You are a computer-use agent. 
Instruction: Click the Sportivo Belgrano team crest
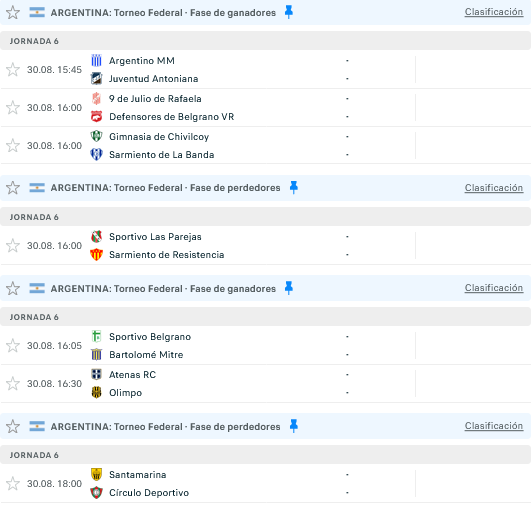tap(97, 337)
